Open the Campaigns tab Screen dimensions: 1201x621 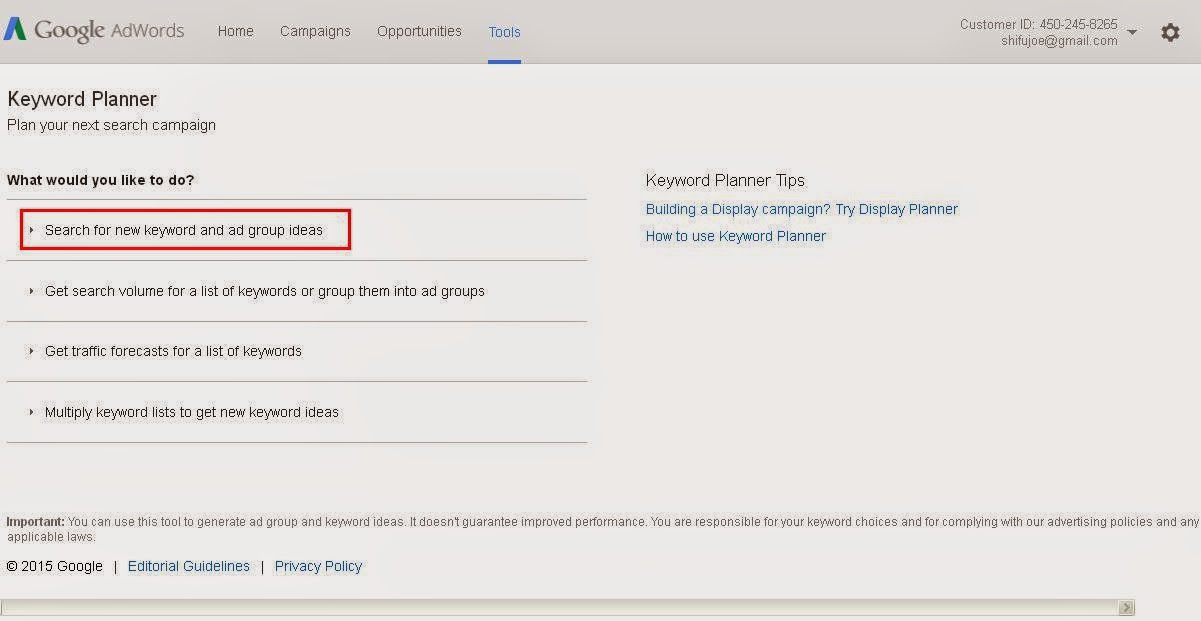(315, 31)
